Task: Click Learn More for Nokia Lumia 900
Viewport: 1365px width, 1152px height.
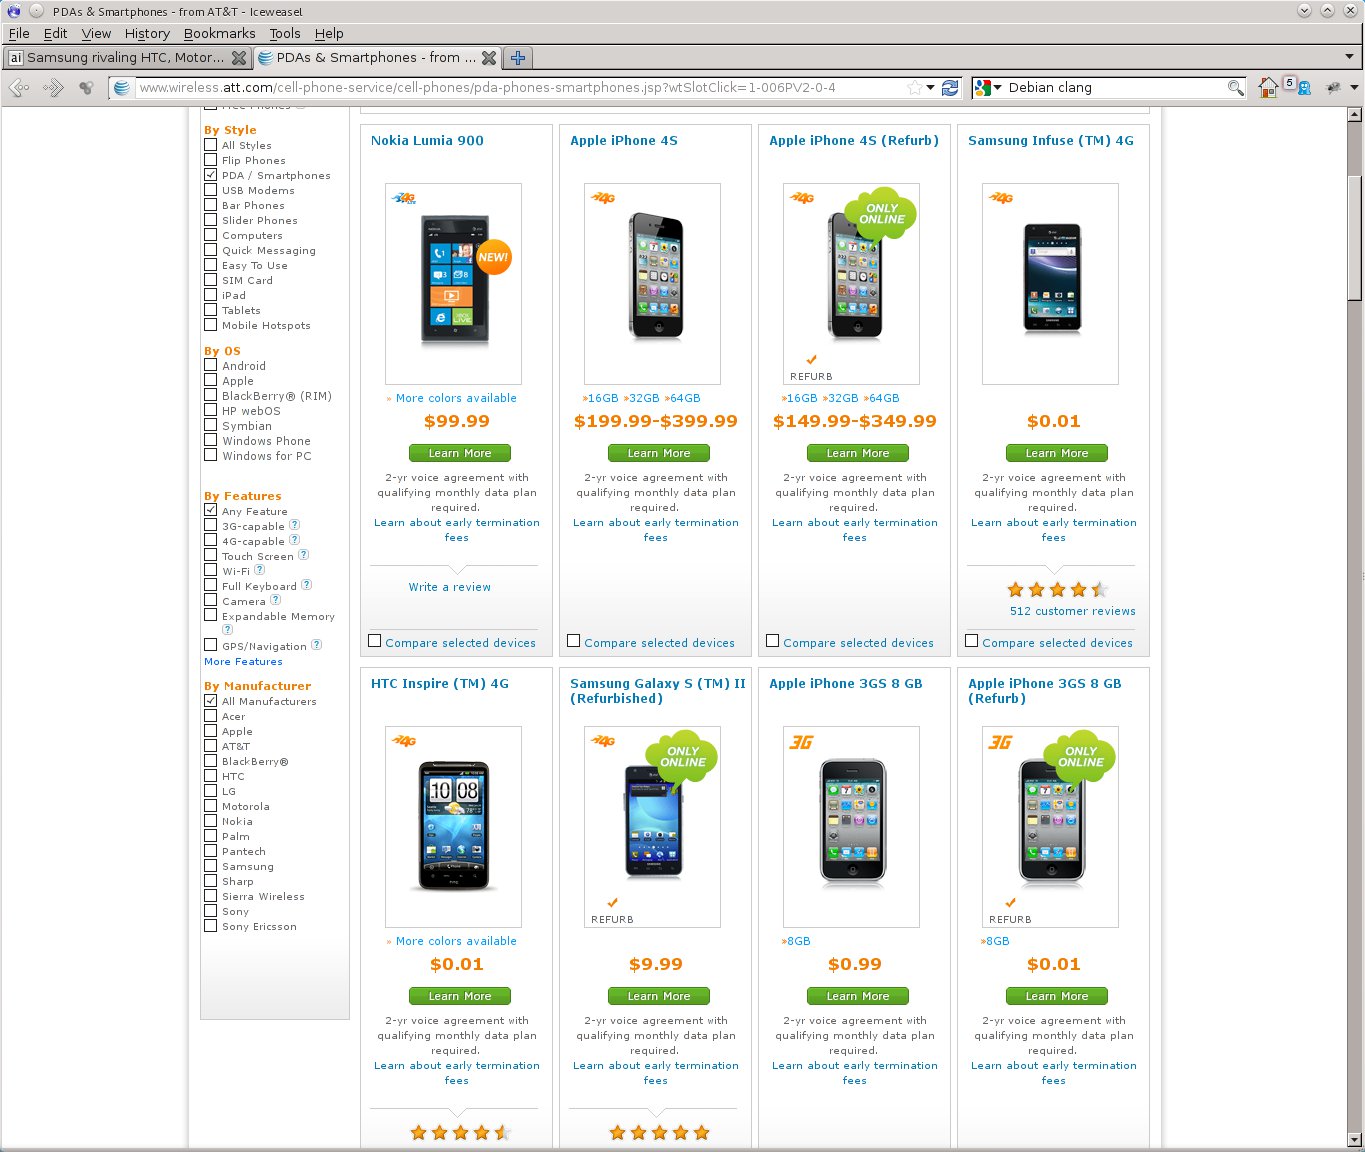Action: coord(460,453)
